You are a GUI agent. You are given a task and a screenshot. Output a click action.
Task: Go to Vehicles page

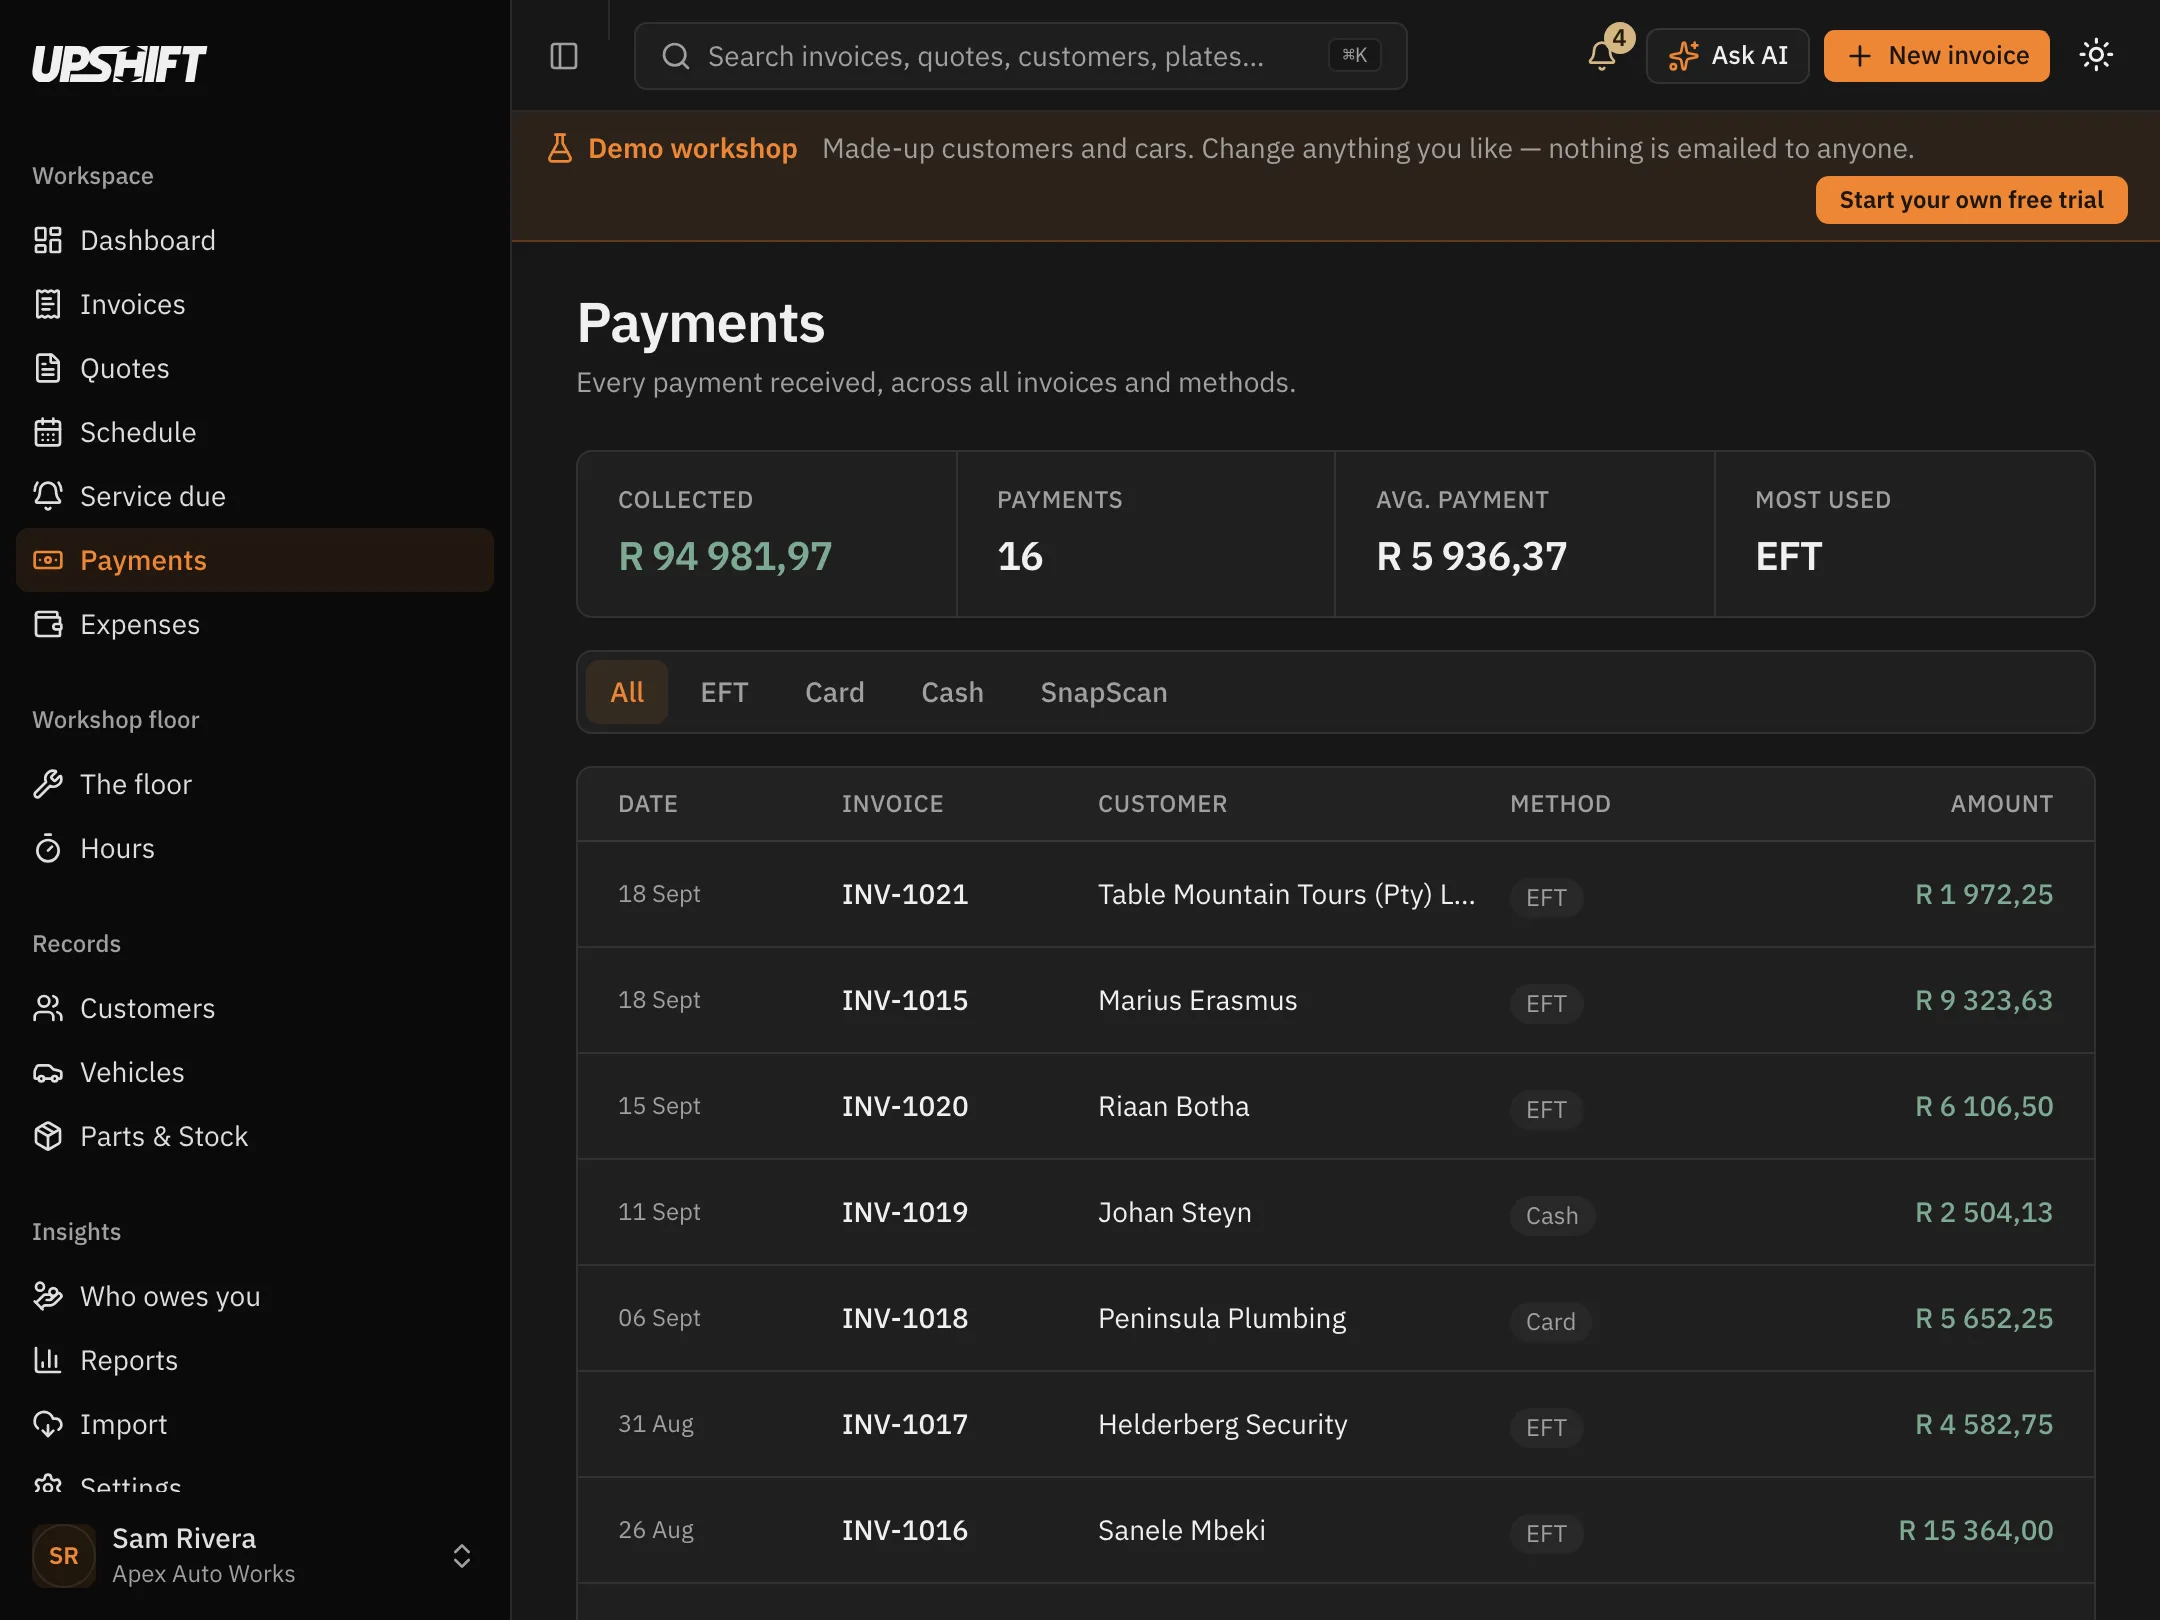[255, 1072]
